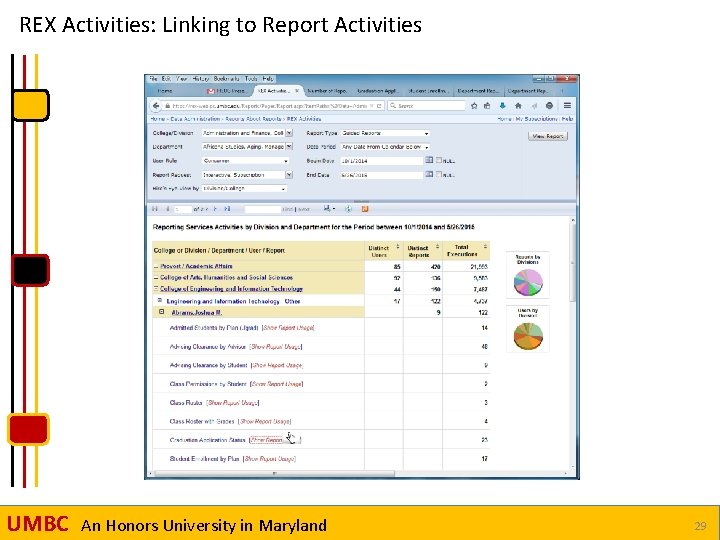720x540 pixels.
Task: Open the Provost / Academic Affairs link
Action: [x=196, y=266]
